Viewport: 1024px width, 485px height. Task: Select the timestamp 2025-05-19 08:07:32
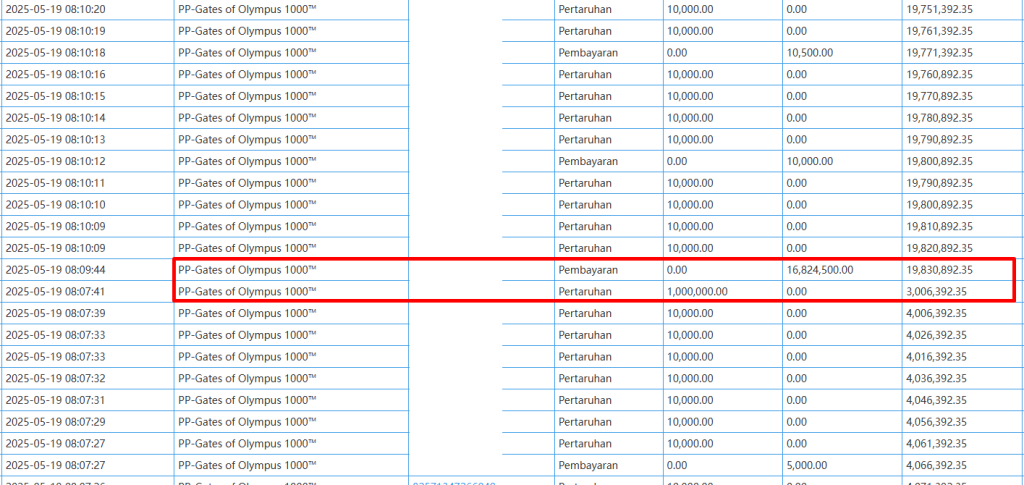56,379
